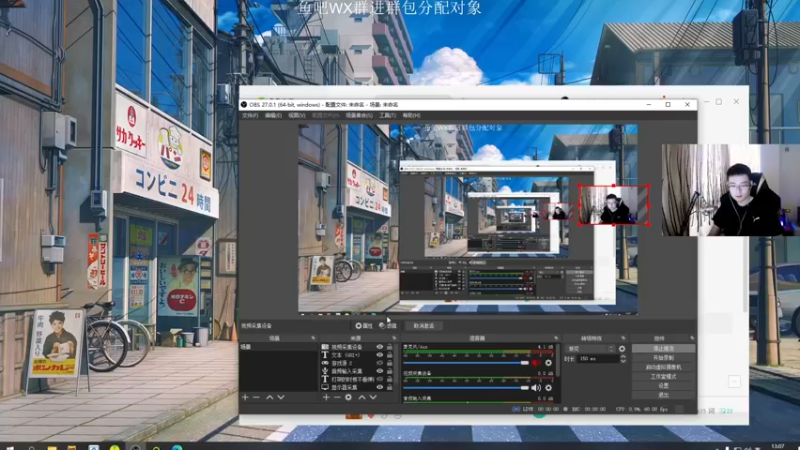This screenshot has height=450, width=800.
Task: Click the back-to-top arrow in background window
Action: 734,381
